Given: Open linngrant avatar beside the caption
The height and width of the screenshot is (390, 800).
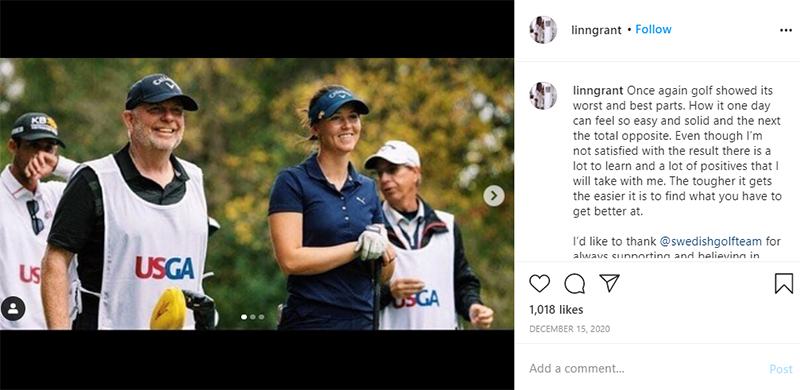Looking at the screenshot, I should point(543,95).
